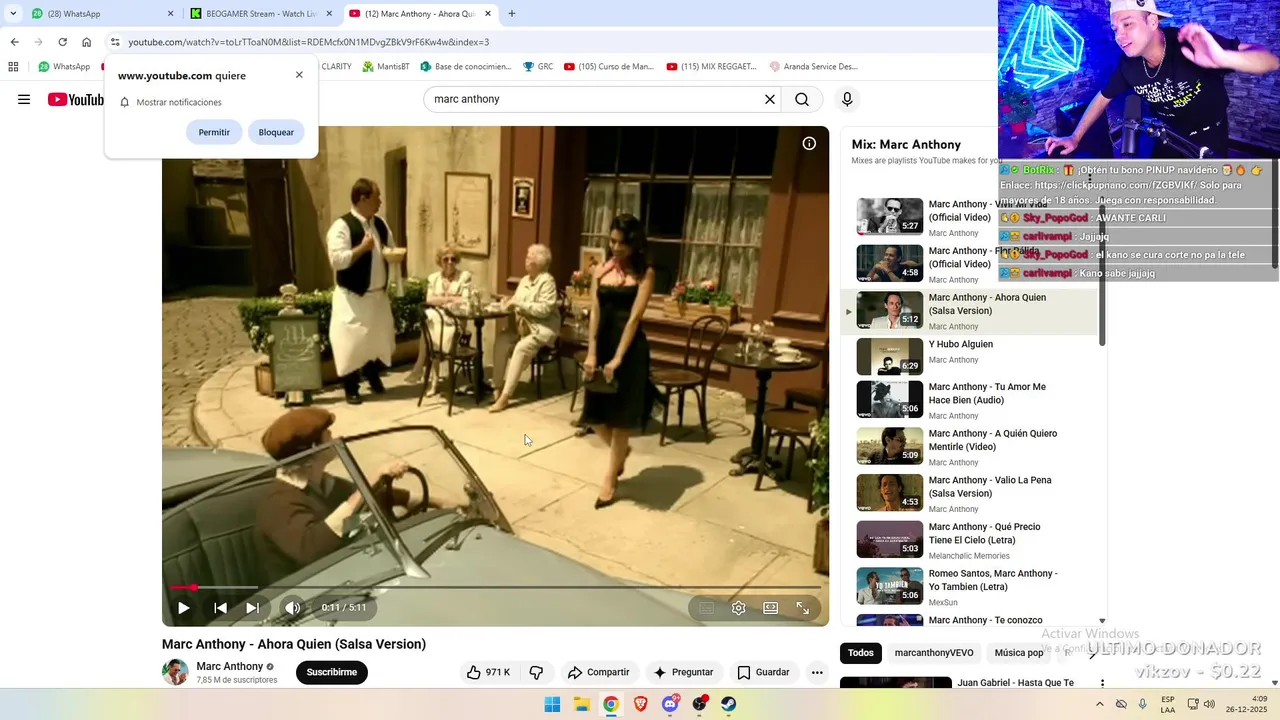Open the Preguntar AI ask button
This screenshot has width=1280, height=720.
point(683,672)
